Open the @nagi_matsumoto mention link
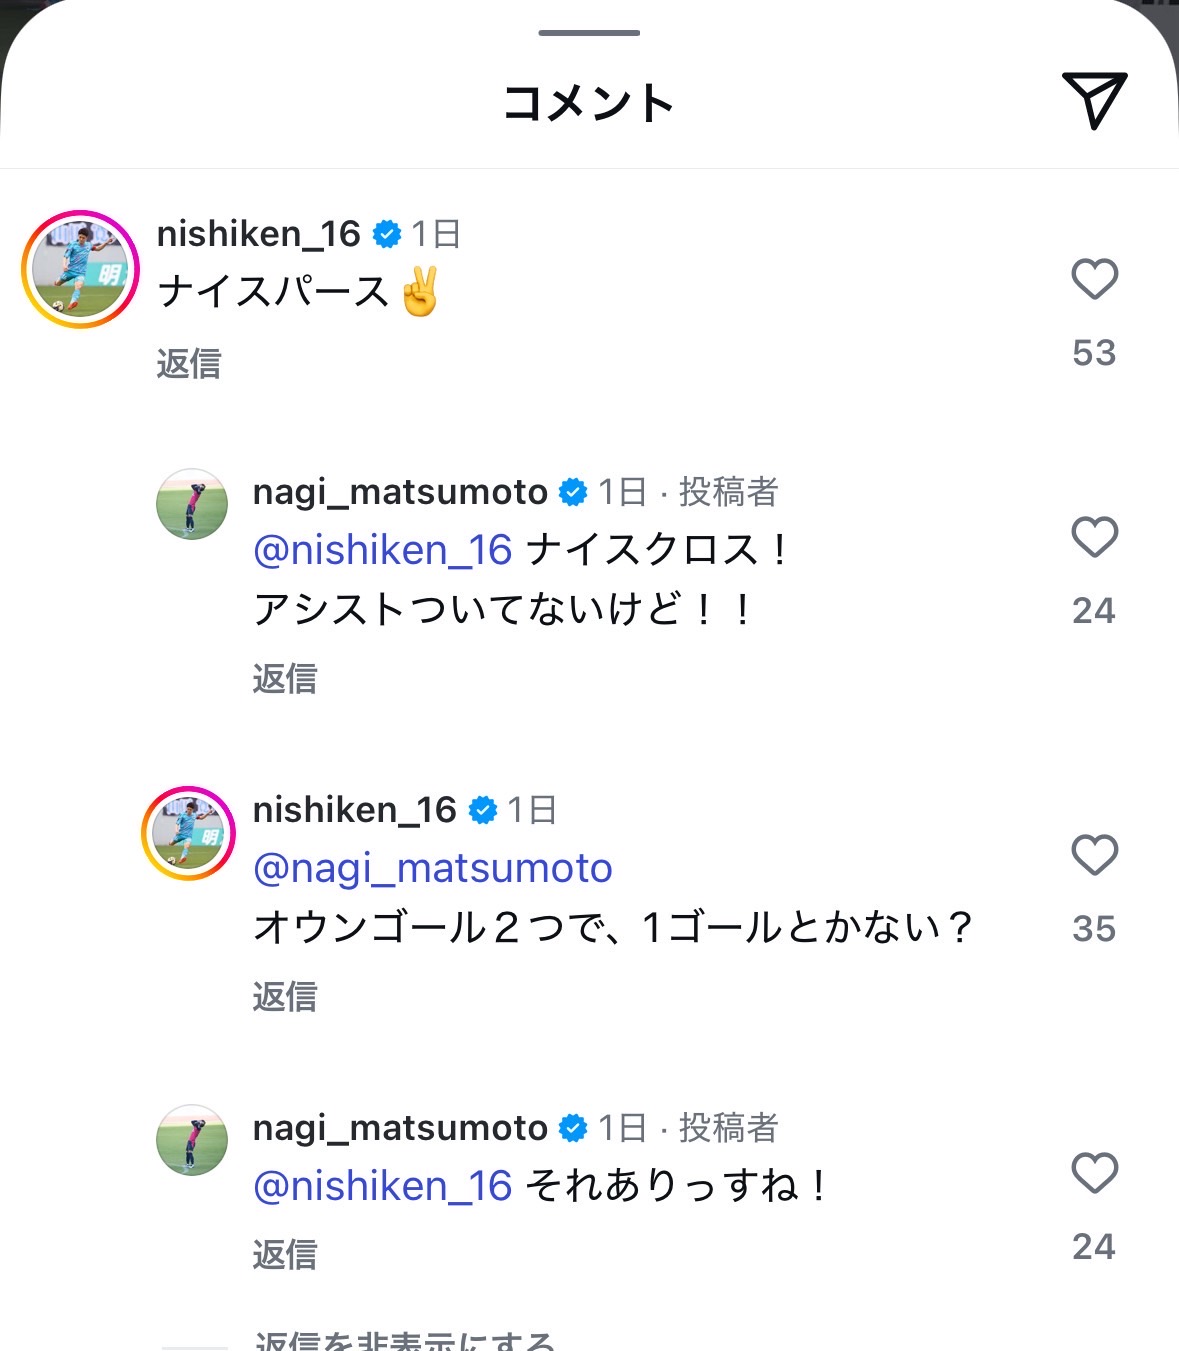Image resolution: width=1179 pixels, height=1351 pixels. [x=432, y=868]
